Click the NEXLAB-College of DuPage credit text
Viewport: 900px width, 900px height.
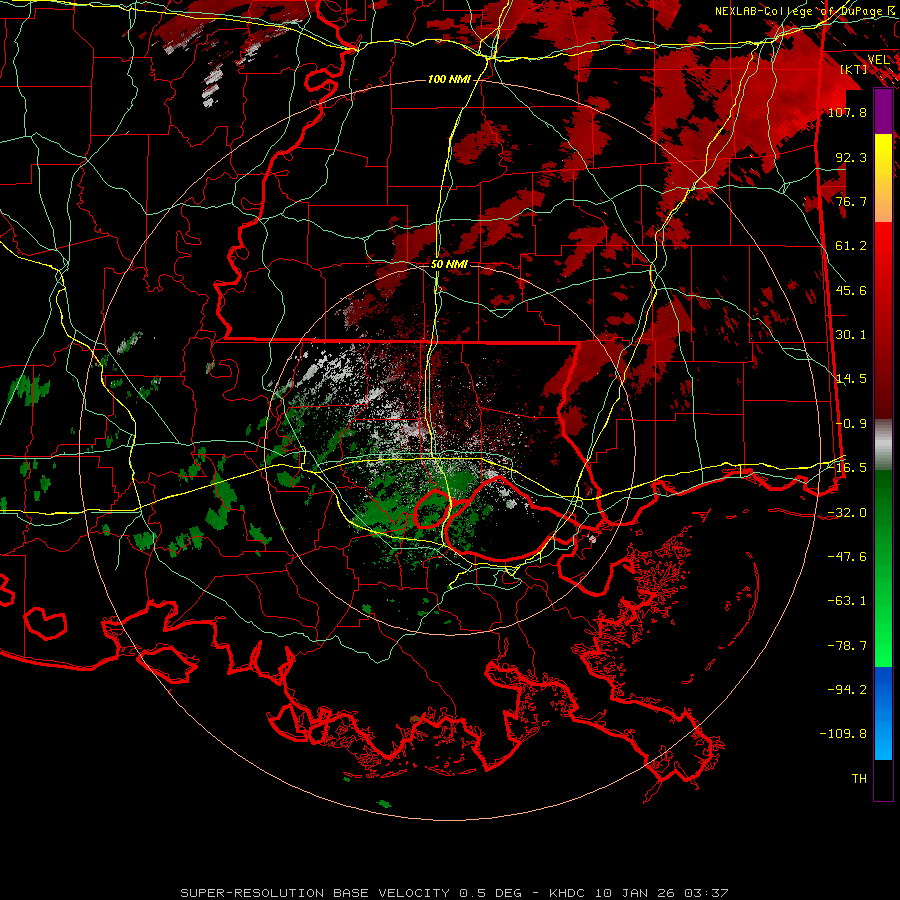pos(807,11)
